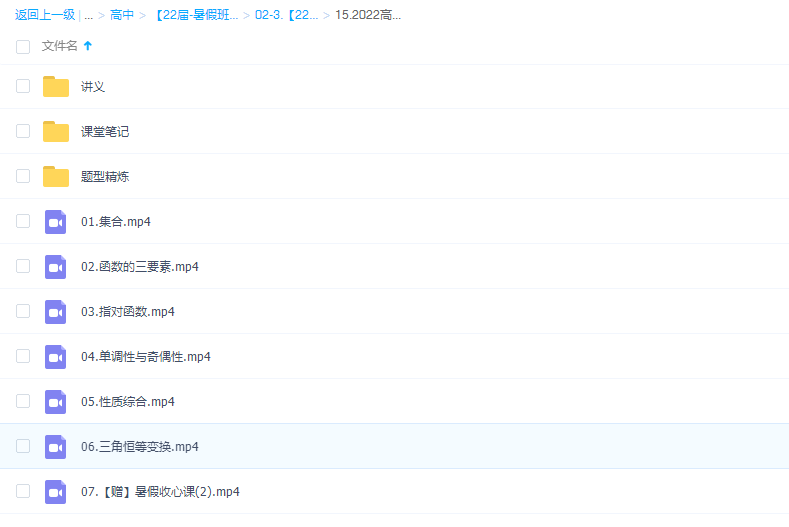Open the 讲义 folder icon
This screenshot has height=527, width=789.
[x=56, y=87]
